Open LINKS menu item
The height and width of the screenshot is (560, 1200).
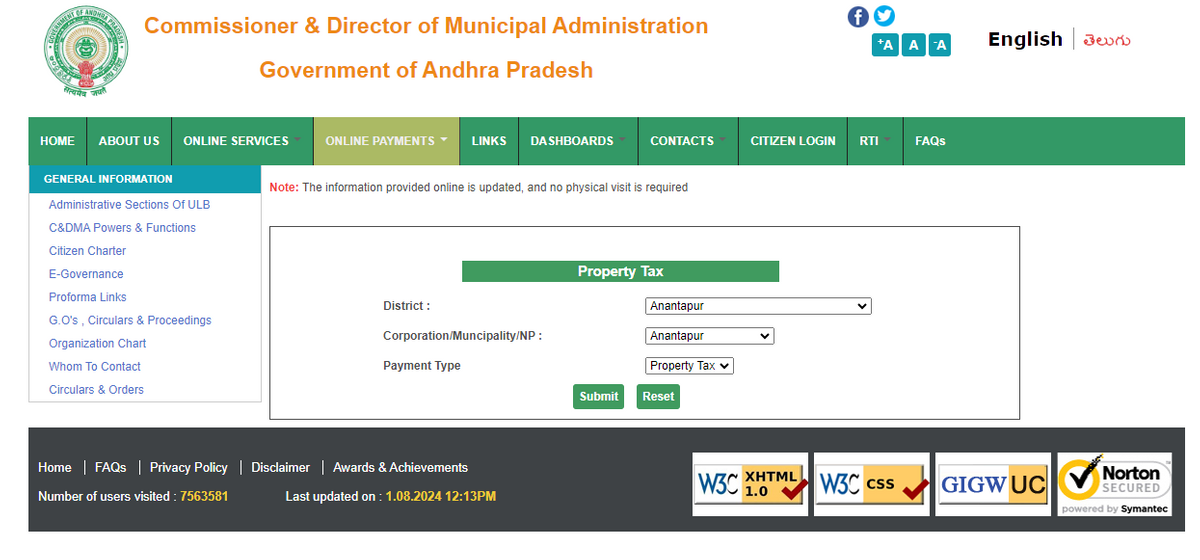489,141
